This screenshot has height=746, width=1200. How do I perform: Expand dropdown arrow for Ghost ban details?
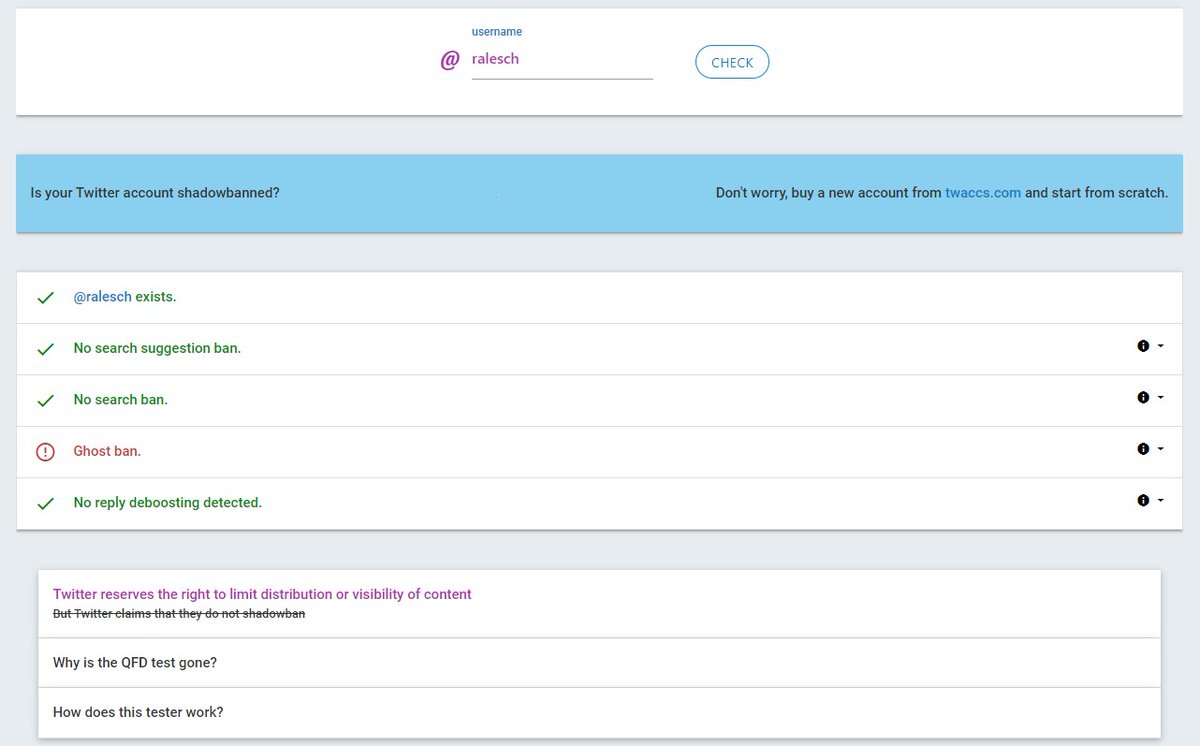tap(1160, 449)
